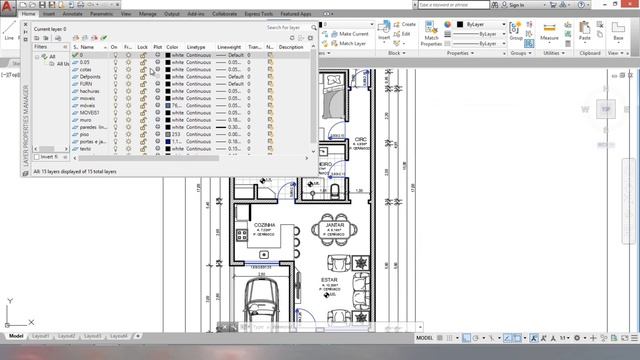Open the Output ribbon tab
The width and height of the screenshot is (640, 360).
171,14
